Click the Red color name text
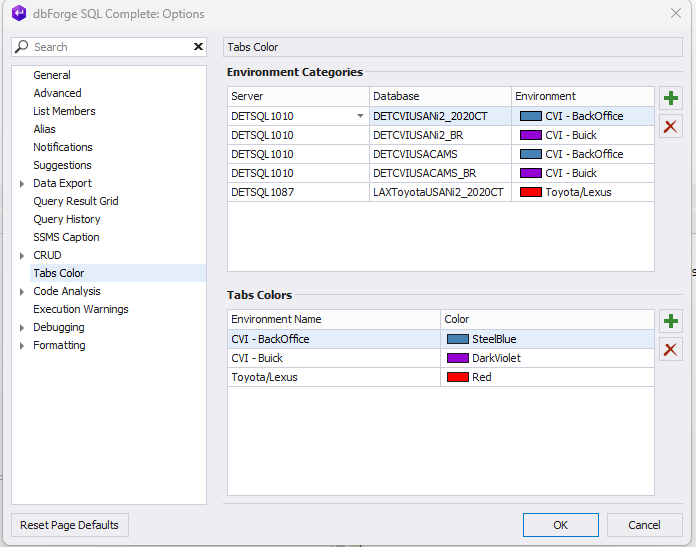The width and height of the screenshot is (696, 547). [x=482, y=377]
